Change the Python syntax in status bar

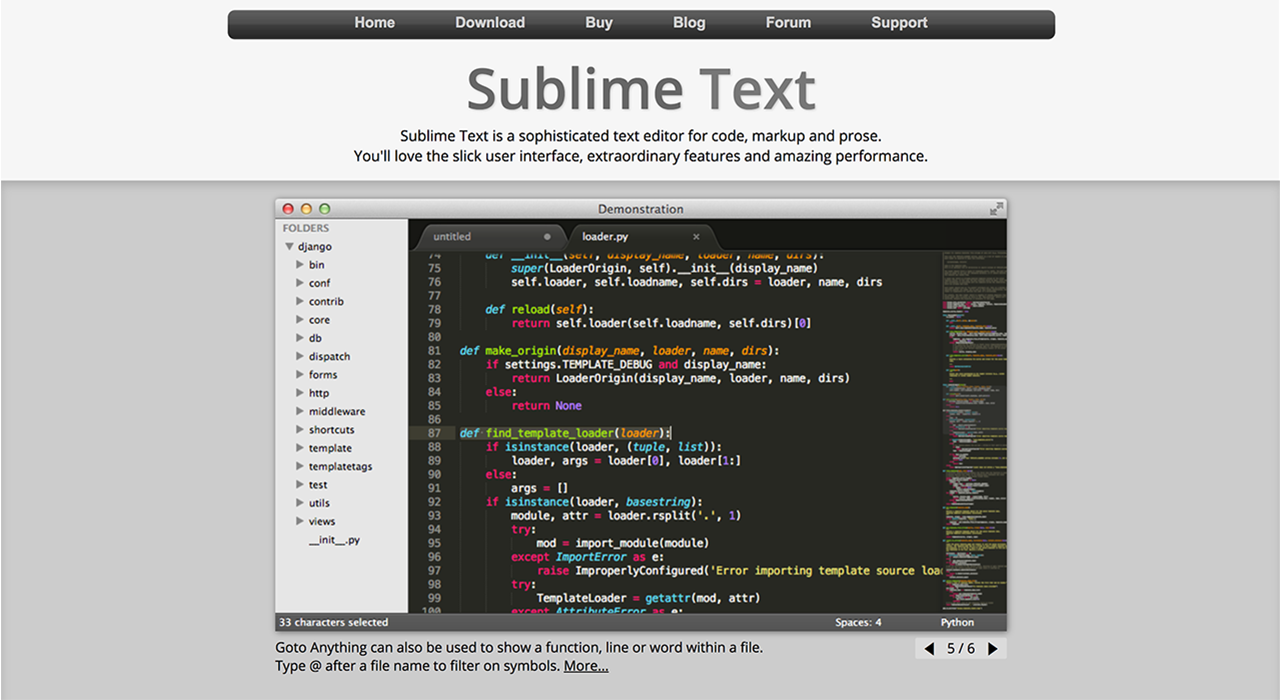pos(957,622)
